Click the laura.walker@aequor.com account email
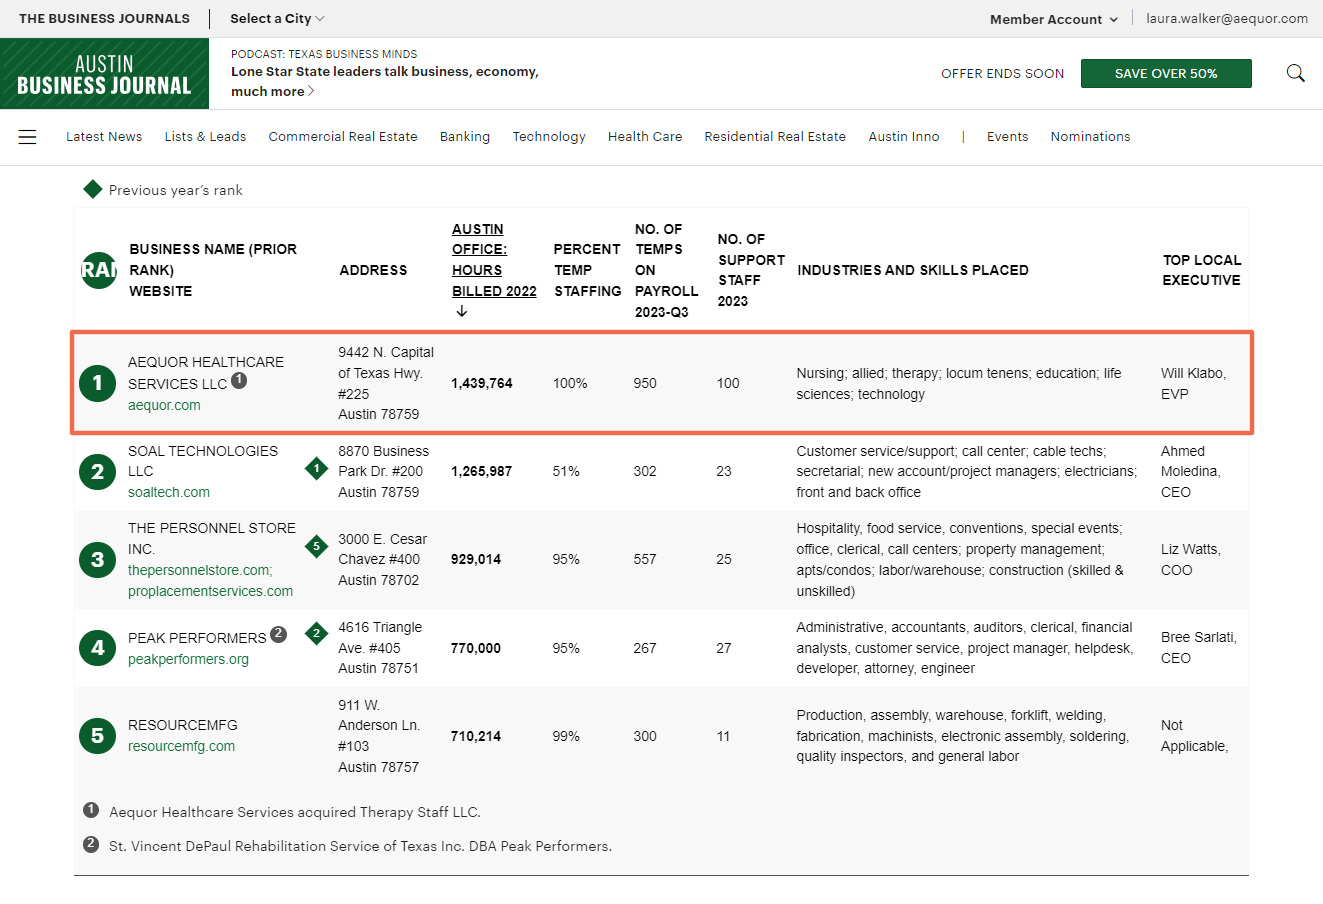 click(x=1226, y=18)
